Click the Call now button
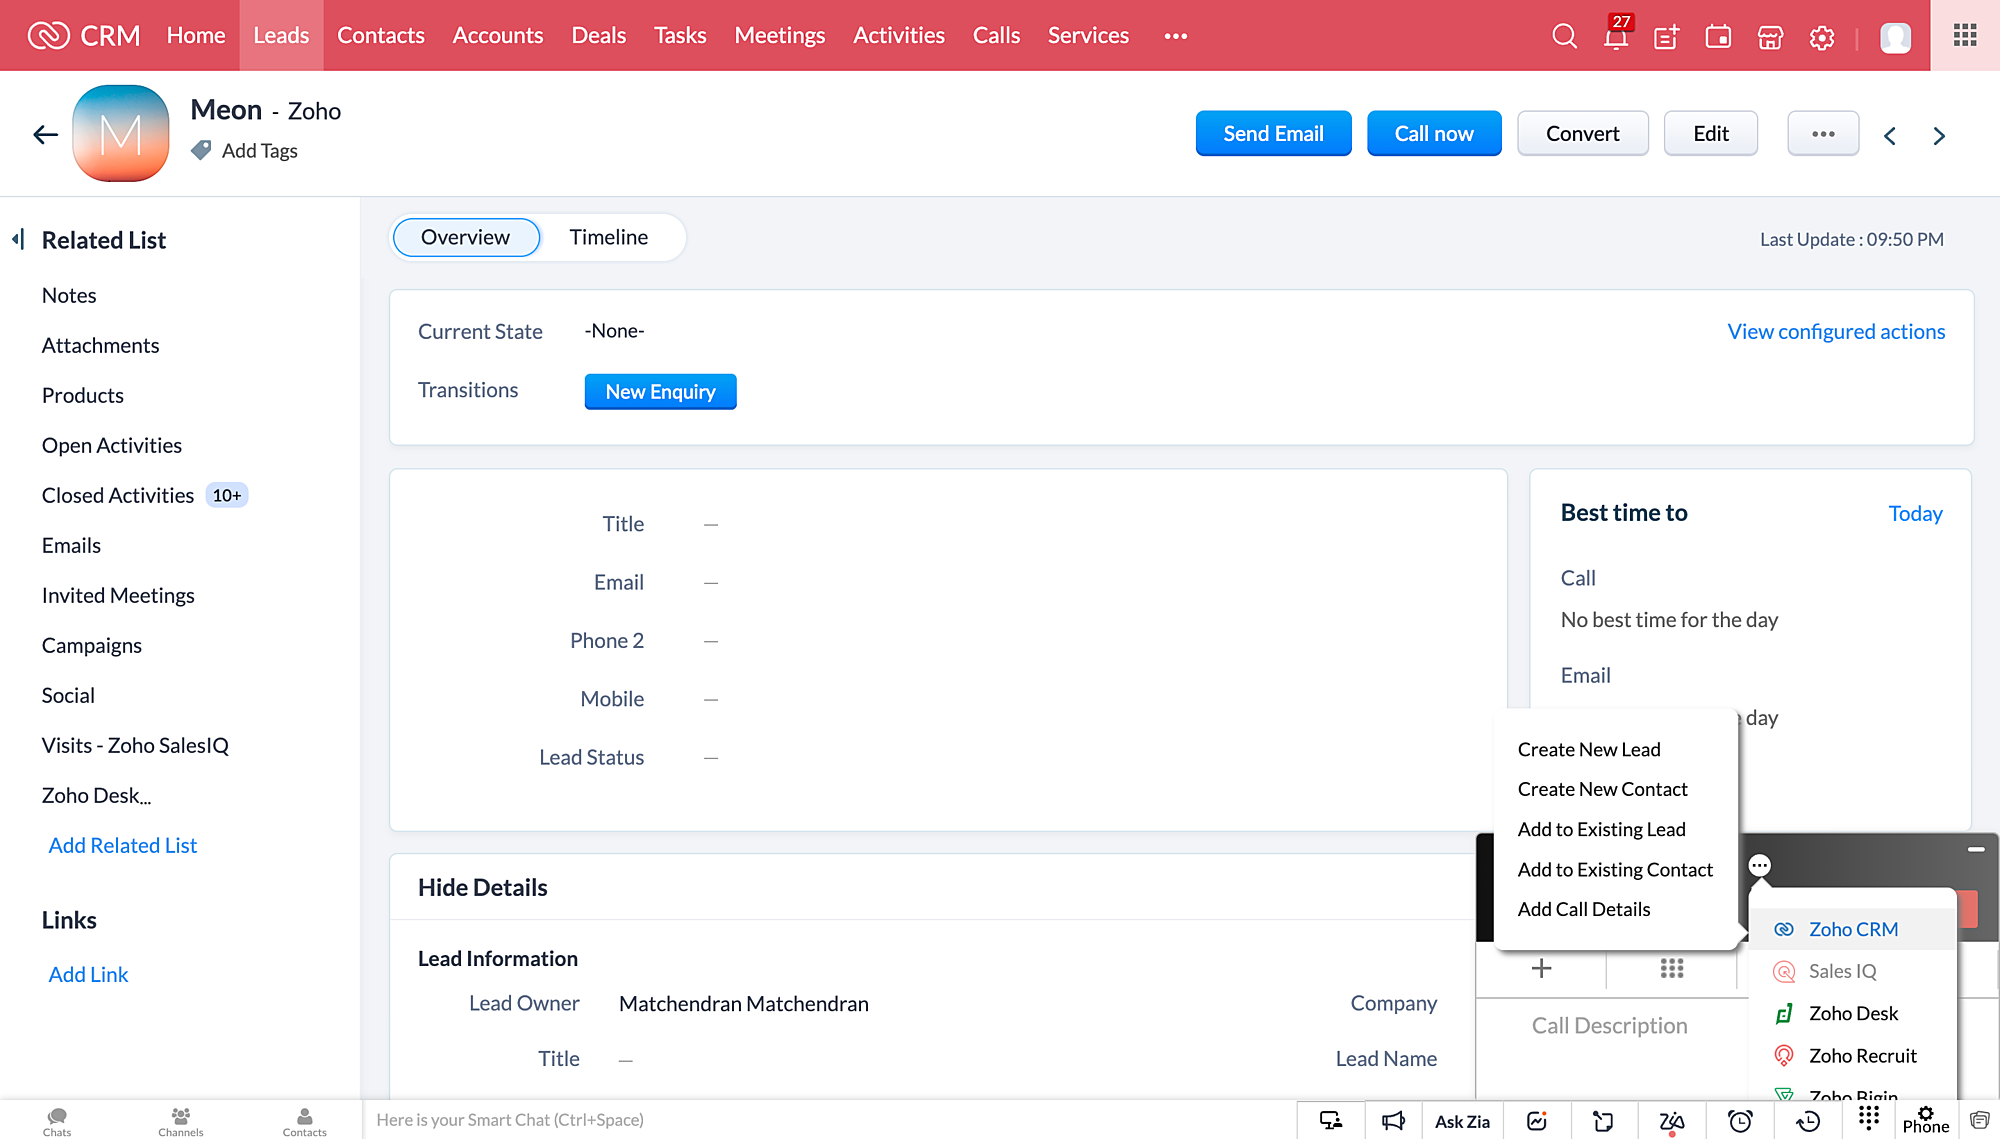 (x=1434, y=133)
